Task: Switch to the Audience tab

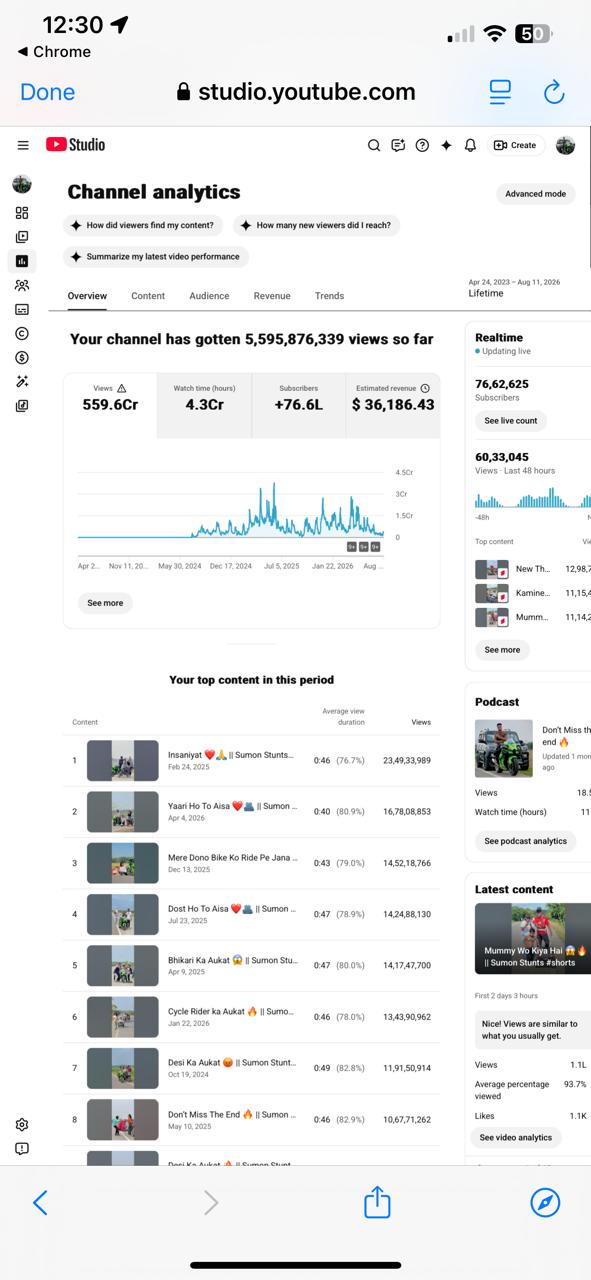Action: pyautogui.click(x=209, y=296)
